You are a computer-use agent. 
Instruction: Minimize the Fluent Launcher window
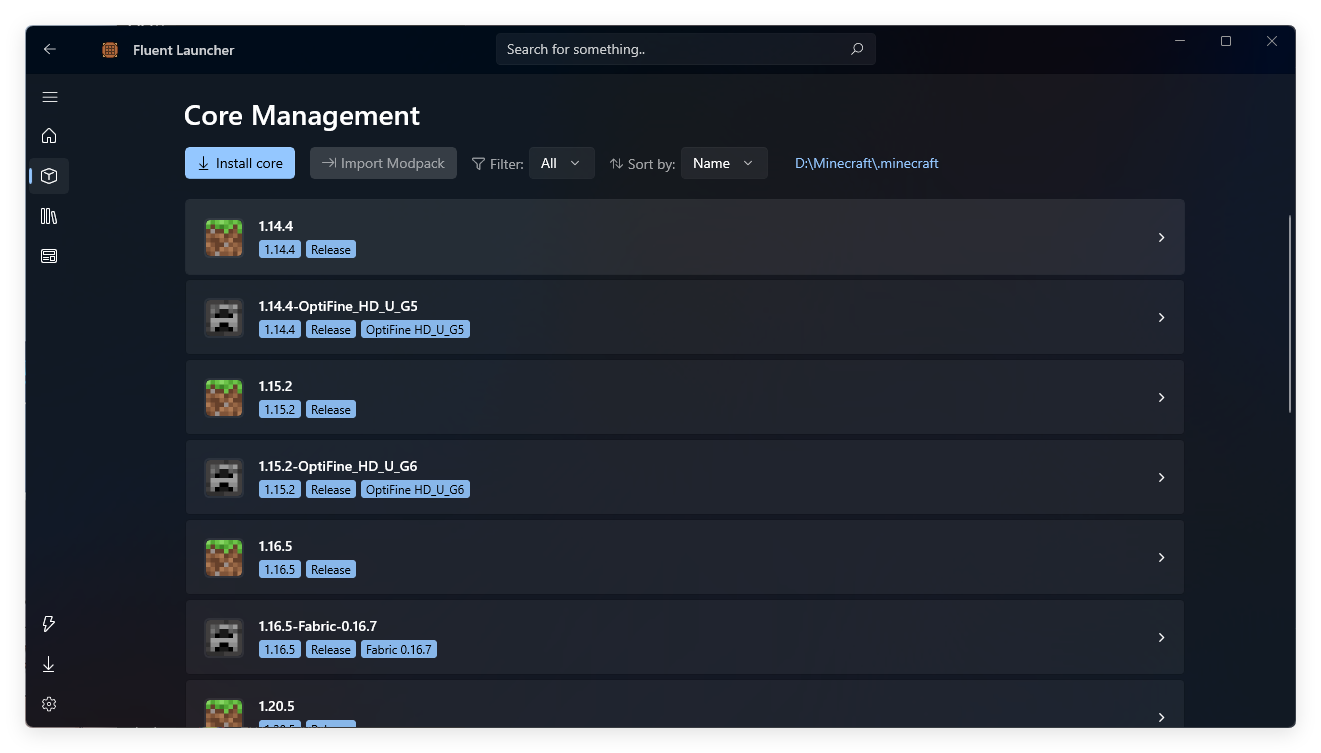click(x=1180, y=41)
